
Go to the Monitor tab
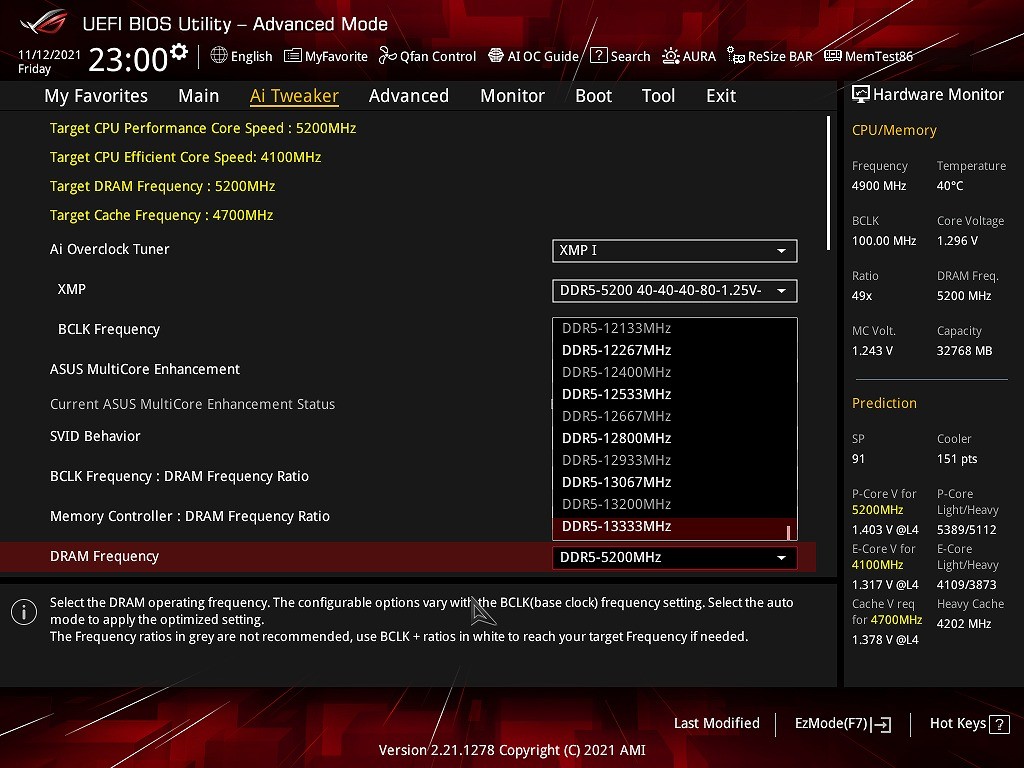[512, 96]
